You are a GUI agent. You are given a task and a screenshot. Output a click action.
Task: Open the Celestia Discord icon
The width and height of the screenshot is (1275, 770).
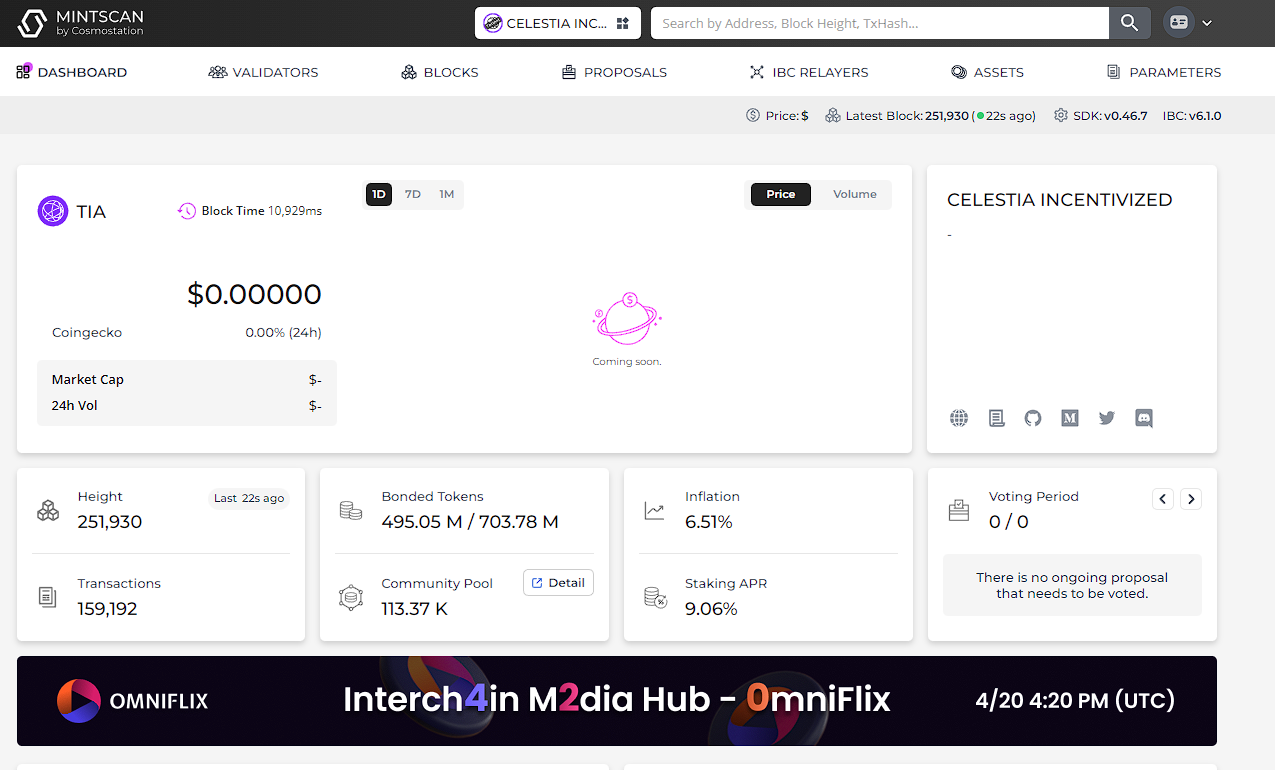(1143, 418)
